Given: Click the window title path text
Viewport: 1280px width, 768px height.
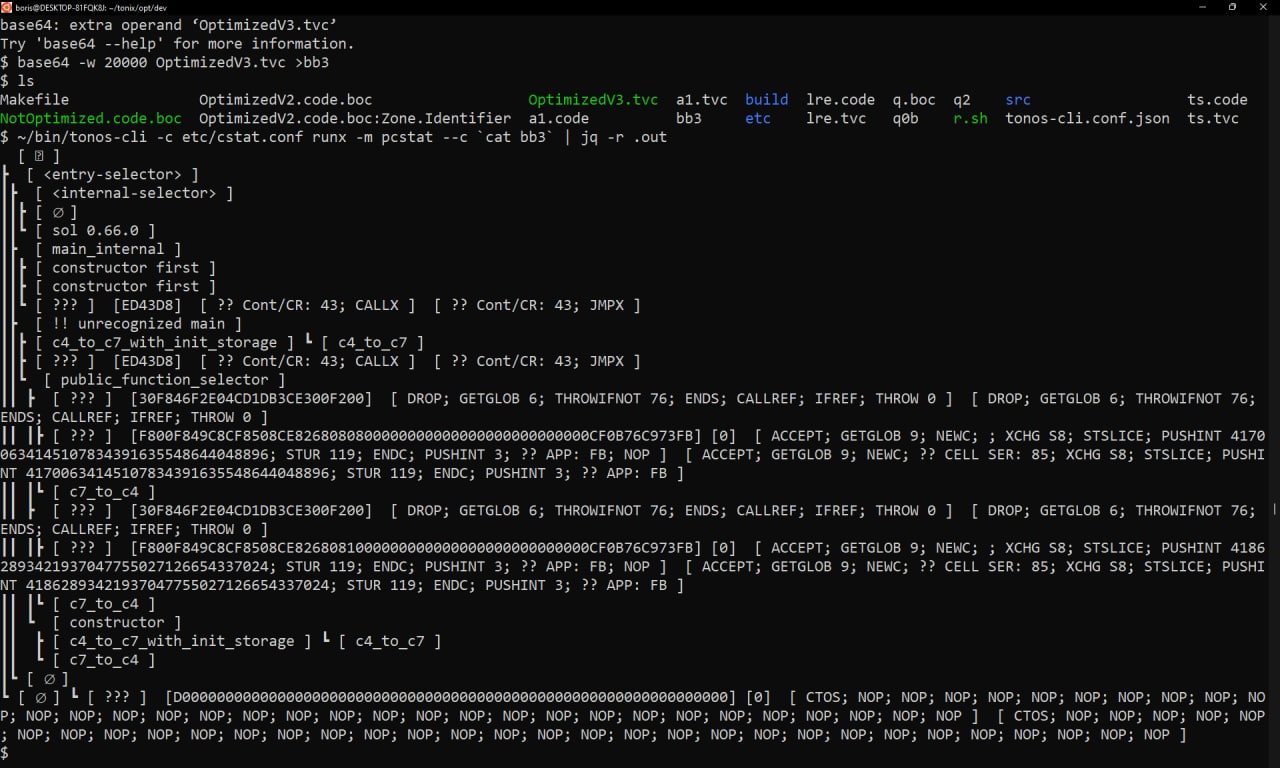Looking at the screenshot, I should (90, 7).
